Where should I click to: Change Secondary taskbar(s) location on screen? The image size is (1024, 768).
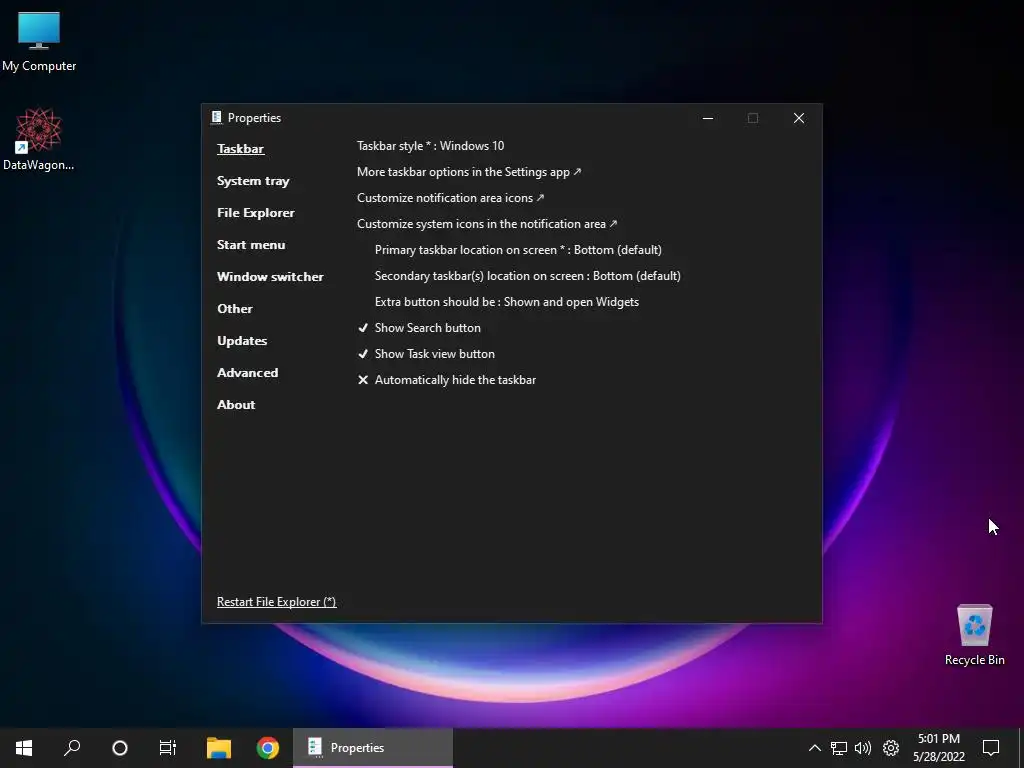pyautogui.click(x=528, y=276)
